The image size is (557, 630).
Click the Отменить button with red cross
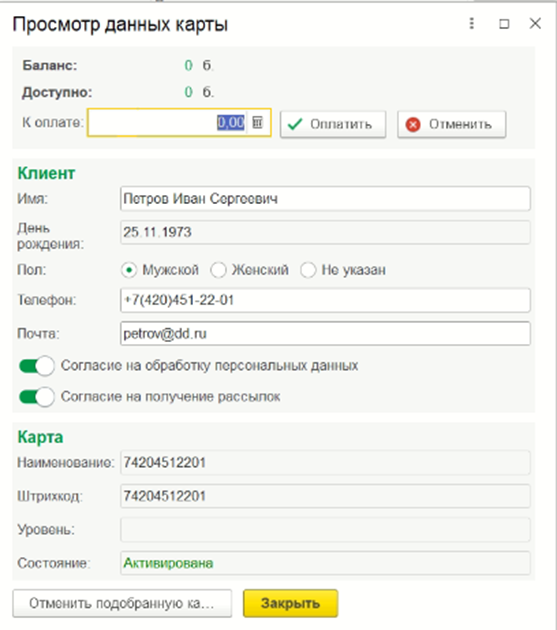coord(451,124)
